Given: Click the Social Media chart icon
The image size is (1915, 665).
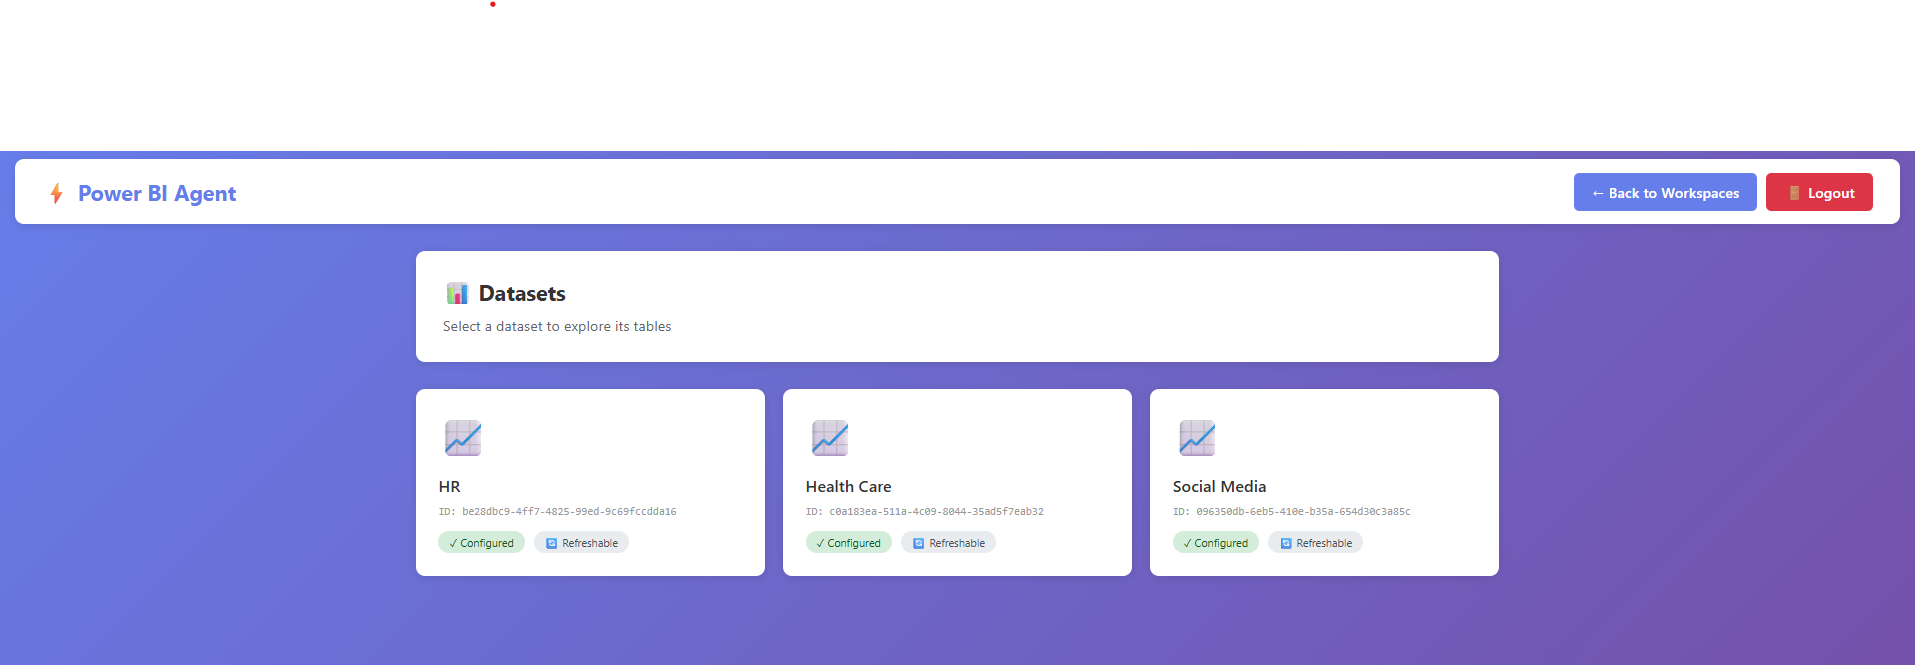Looking at the screenshot, I should point(1197,438).
